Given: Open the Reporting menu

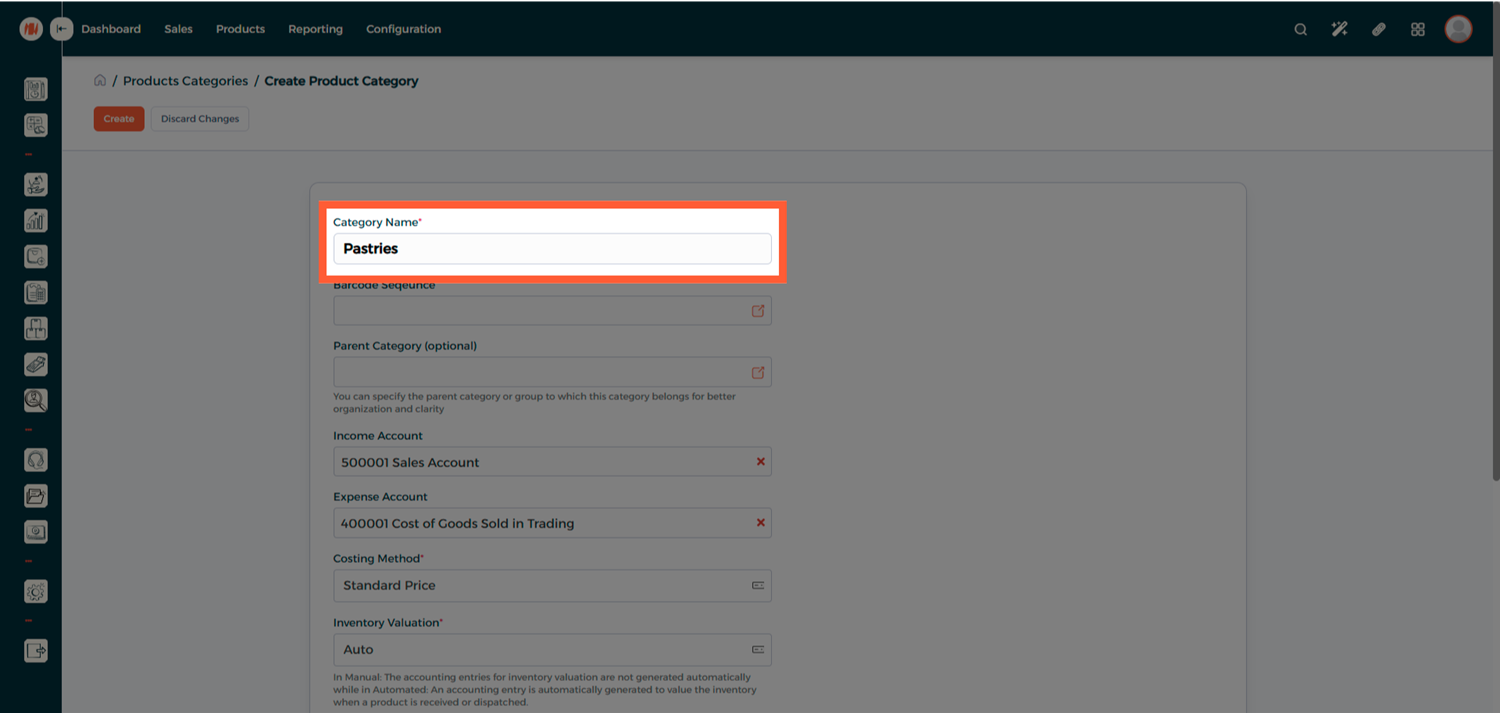Looking at the screenshot, I should click(x=315, y=29).
